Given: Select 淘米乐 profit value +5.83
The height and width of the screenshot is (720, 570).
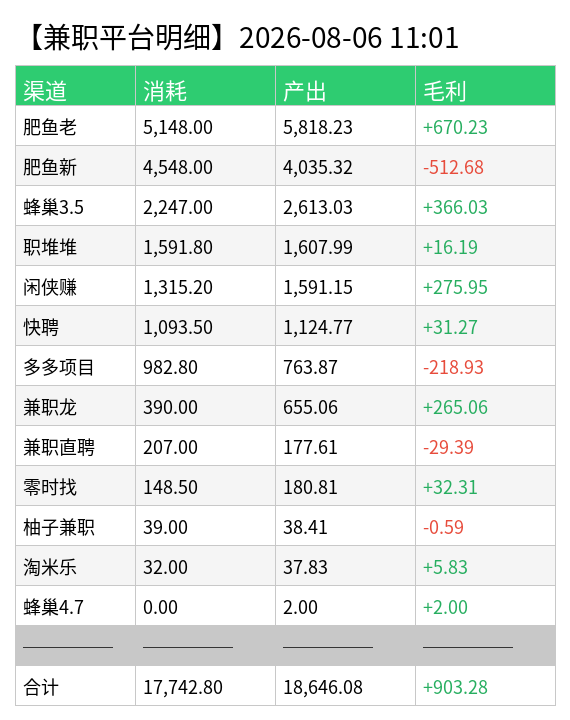Looking at the screenshot, I should click(x=445, y=567).
